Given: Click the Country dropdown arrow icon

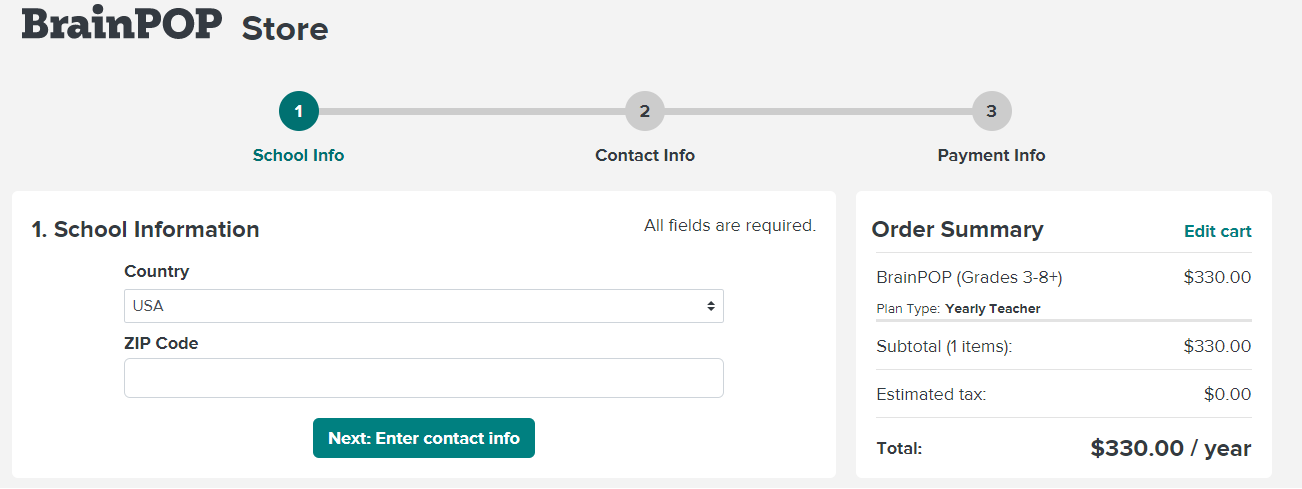Looking at the screenshot, I should [x=711, y=306].
